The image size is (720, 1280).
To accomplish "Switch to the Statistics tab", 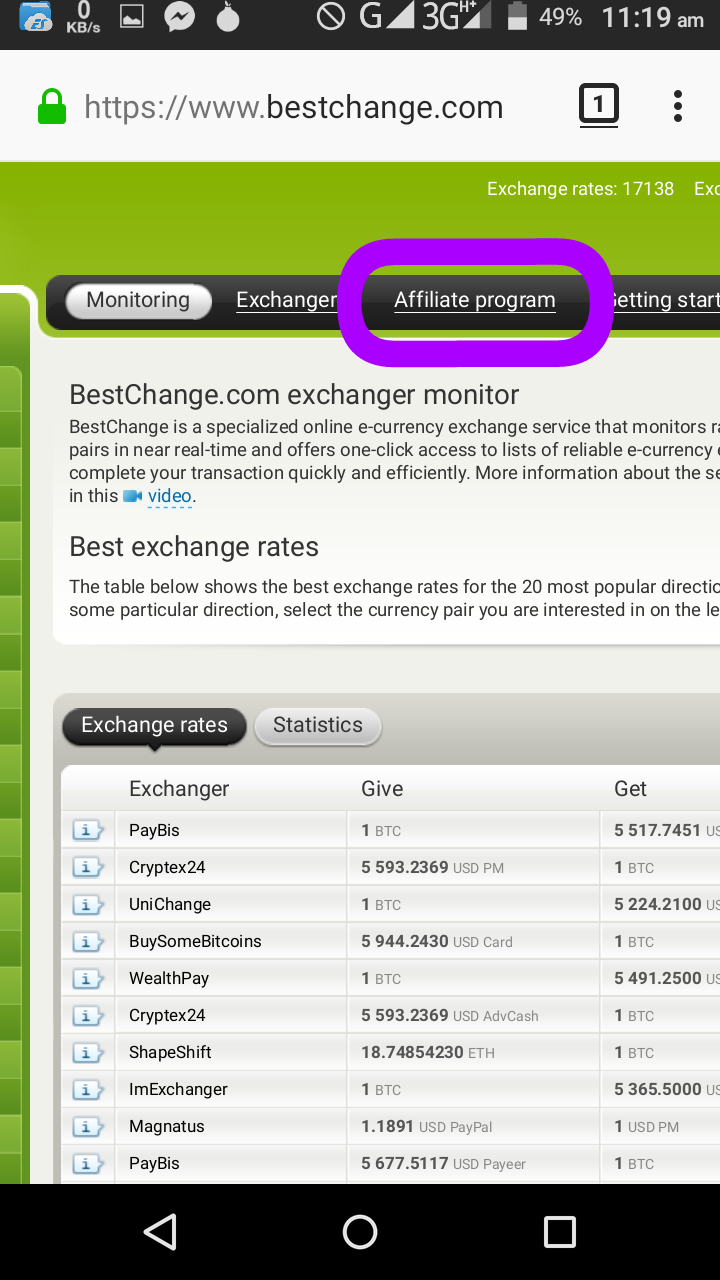I will [318, 726].
